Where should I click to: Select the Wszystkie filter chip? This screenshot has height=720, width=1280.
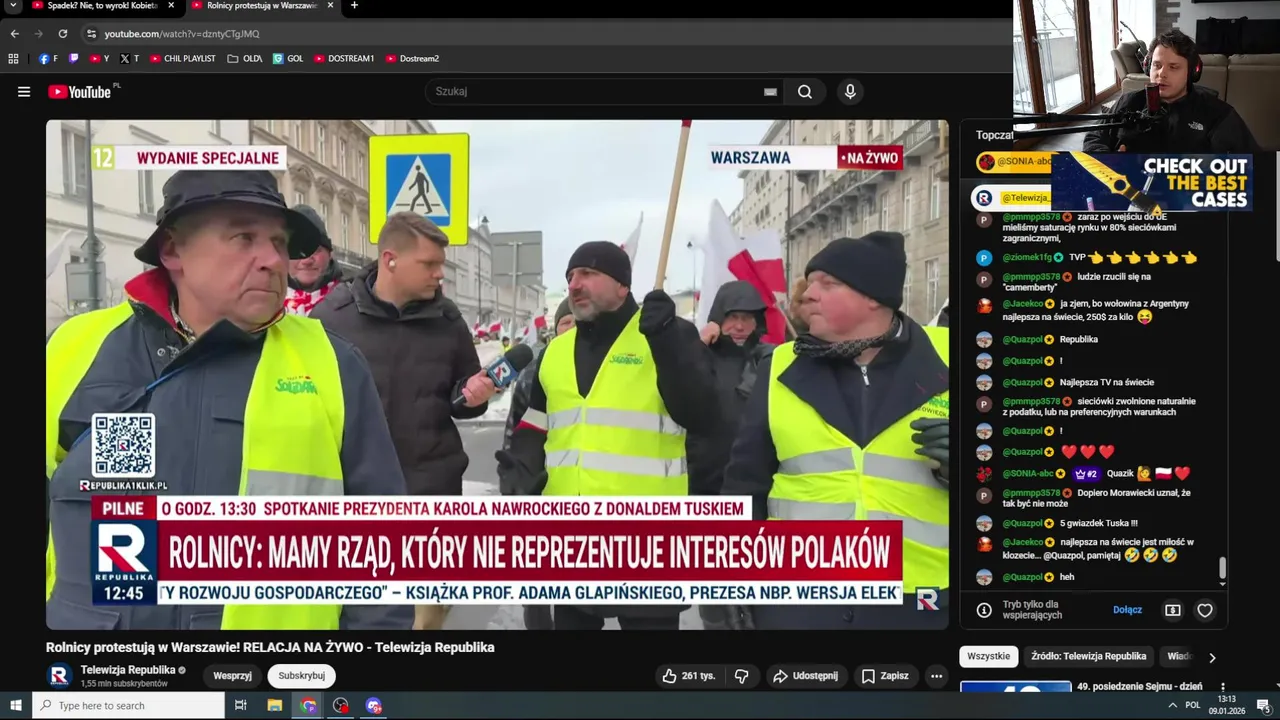coord(988,656)
